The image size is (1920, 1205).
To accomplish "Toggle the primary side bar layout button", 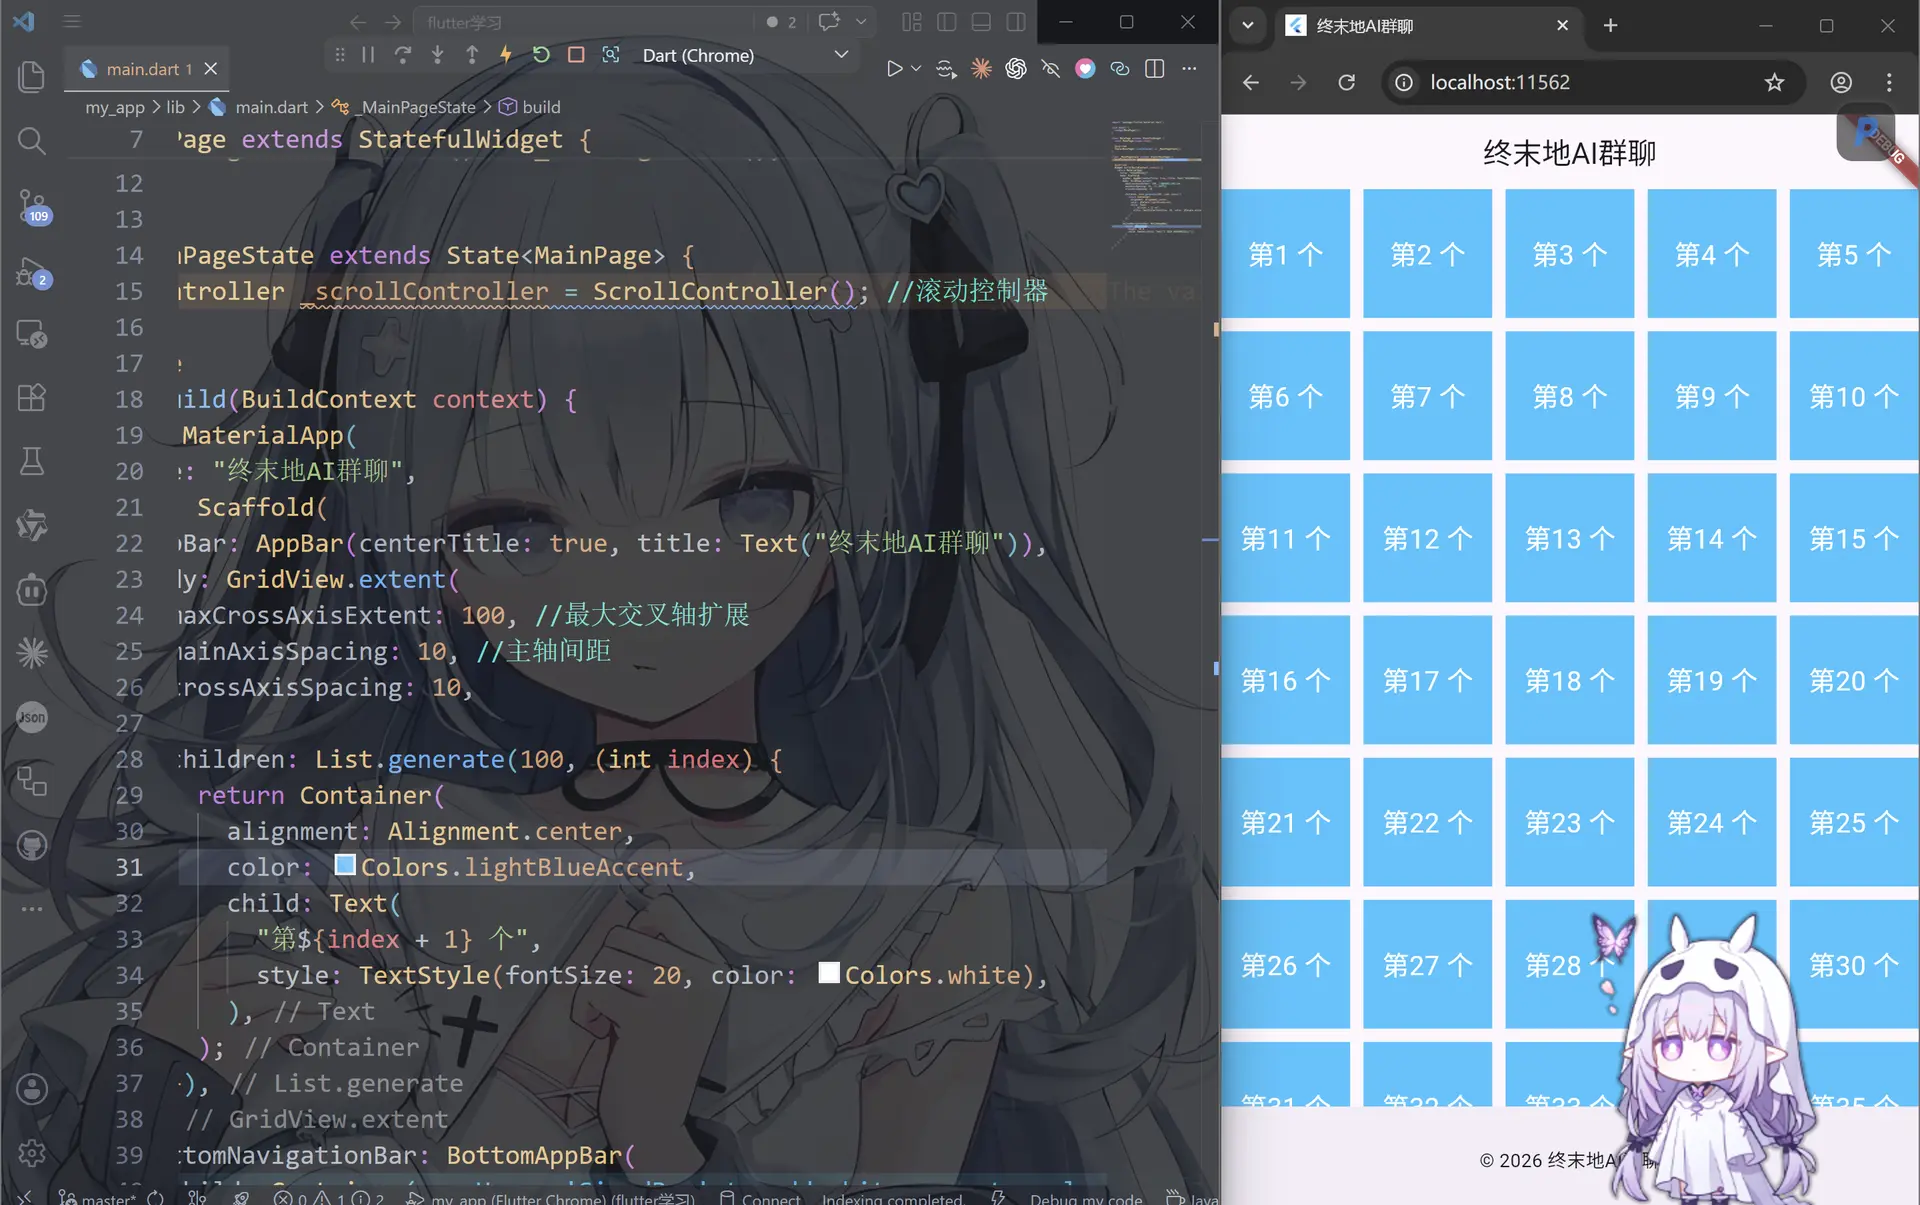I will coord(947,22).
